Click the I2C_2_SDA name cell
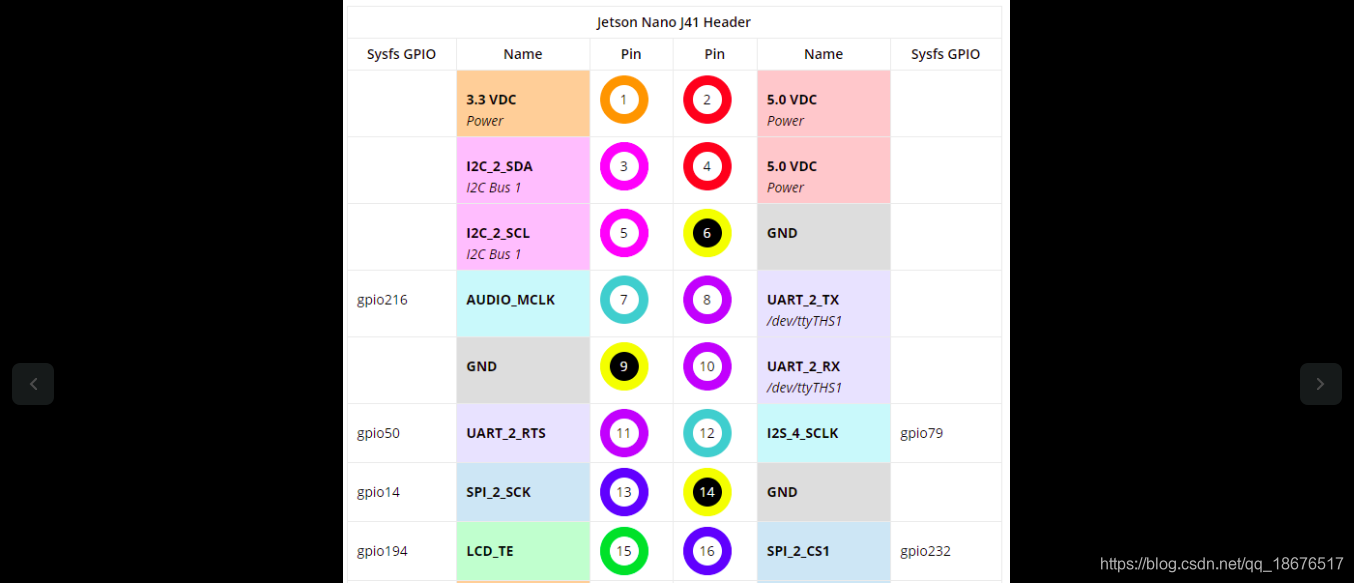Viewport: 1354px width, 583px height. [x=523, y=171]
